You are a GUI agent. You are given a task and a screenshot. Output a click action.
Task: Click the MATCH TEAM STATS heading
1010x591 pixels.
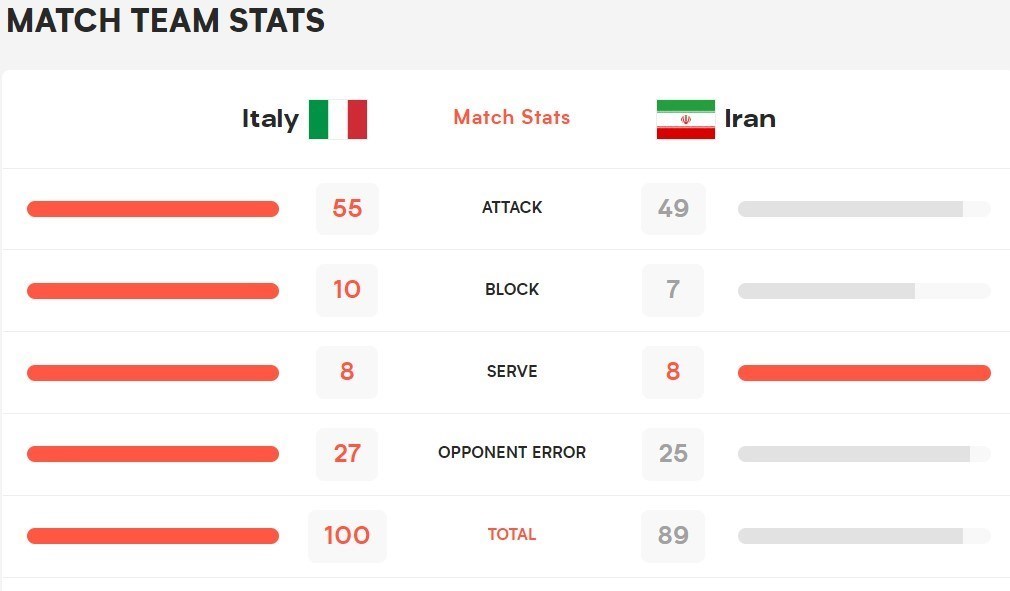tap(166, 21)
